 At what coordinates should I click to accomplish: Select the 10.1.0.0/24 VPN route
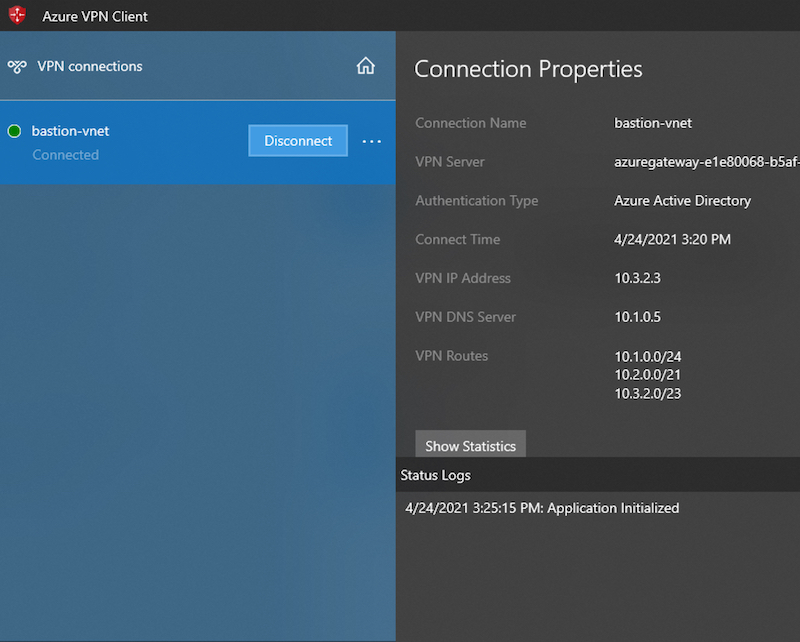647,356
